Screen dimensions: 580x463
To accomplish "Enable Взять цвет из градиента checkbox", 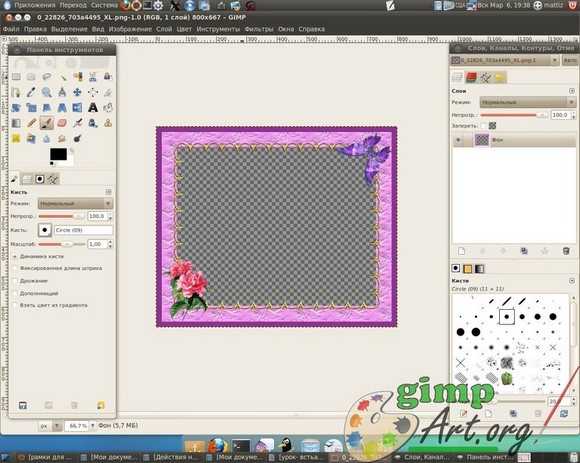I will point(16,305).
